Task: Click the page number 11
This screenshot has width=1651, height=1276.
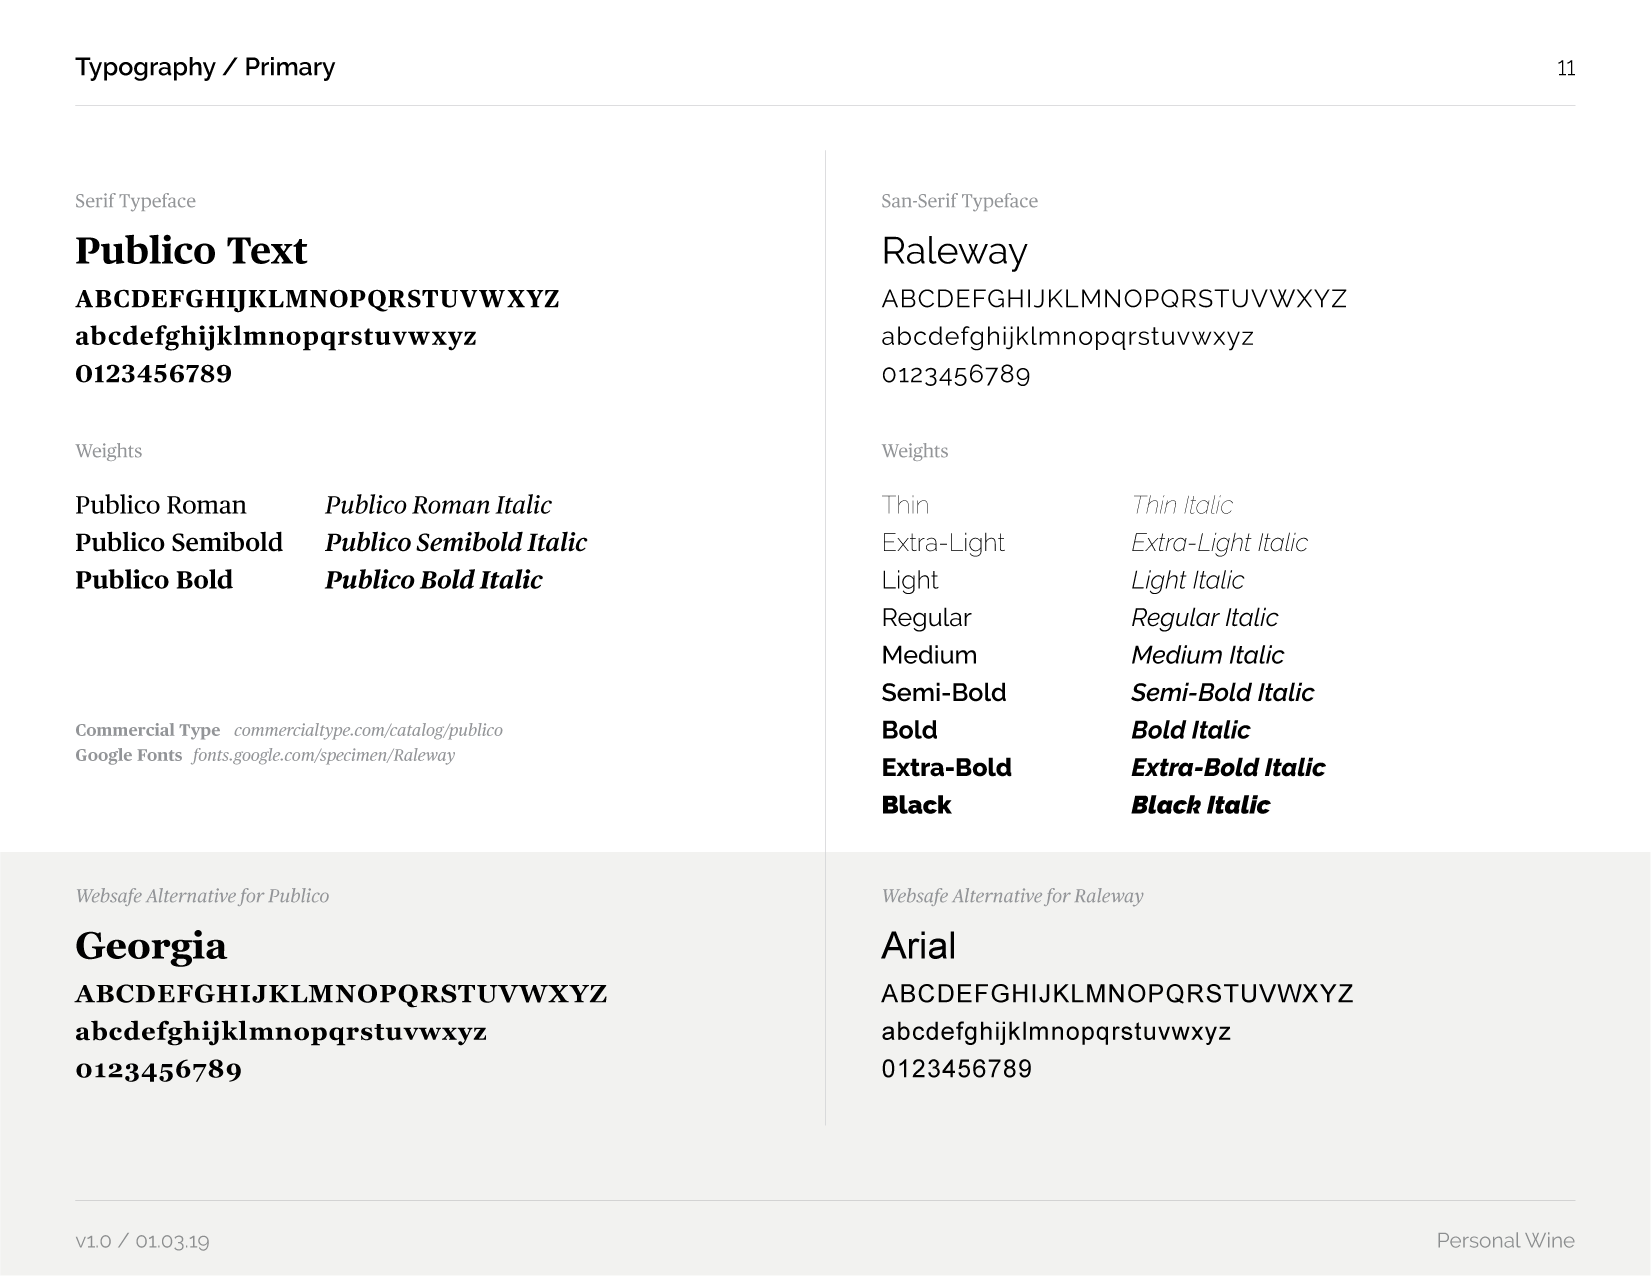Action: (1565, 68)
